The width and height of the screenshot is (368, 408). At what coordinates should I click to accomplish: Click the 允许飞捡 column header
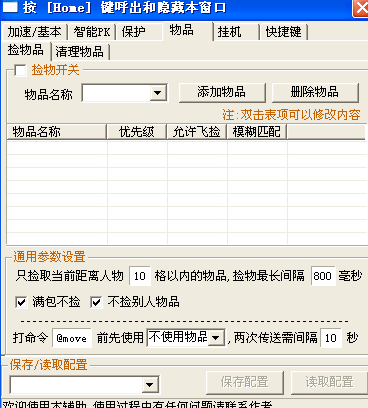197,132
